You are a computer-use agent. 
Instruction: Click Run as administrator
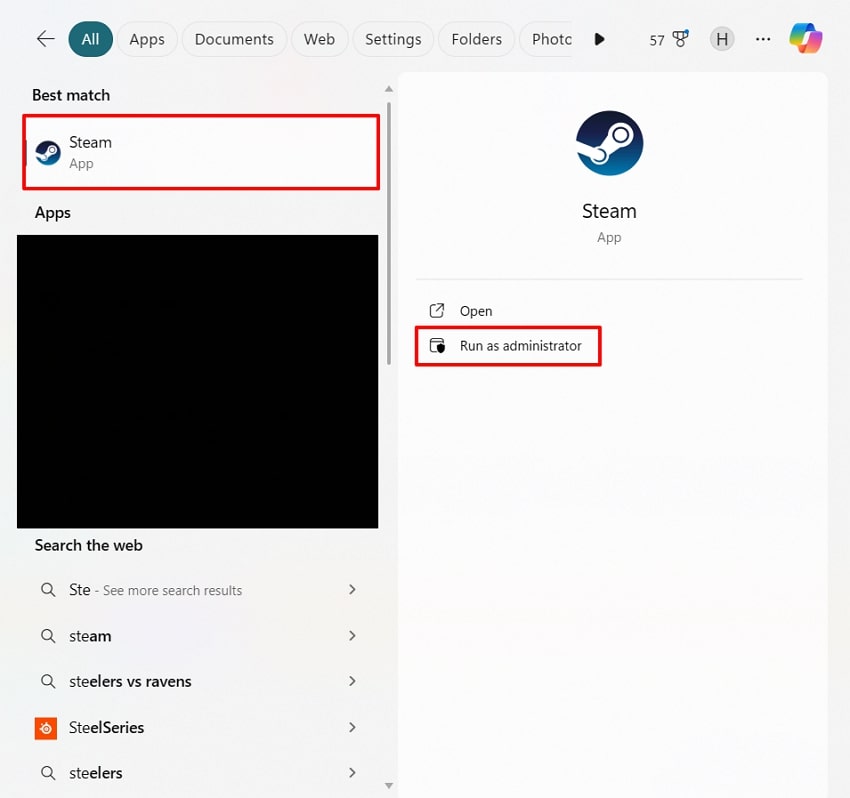tap(508, 346)
